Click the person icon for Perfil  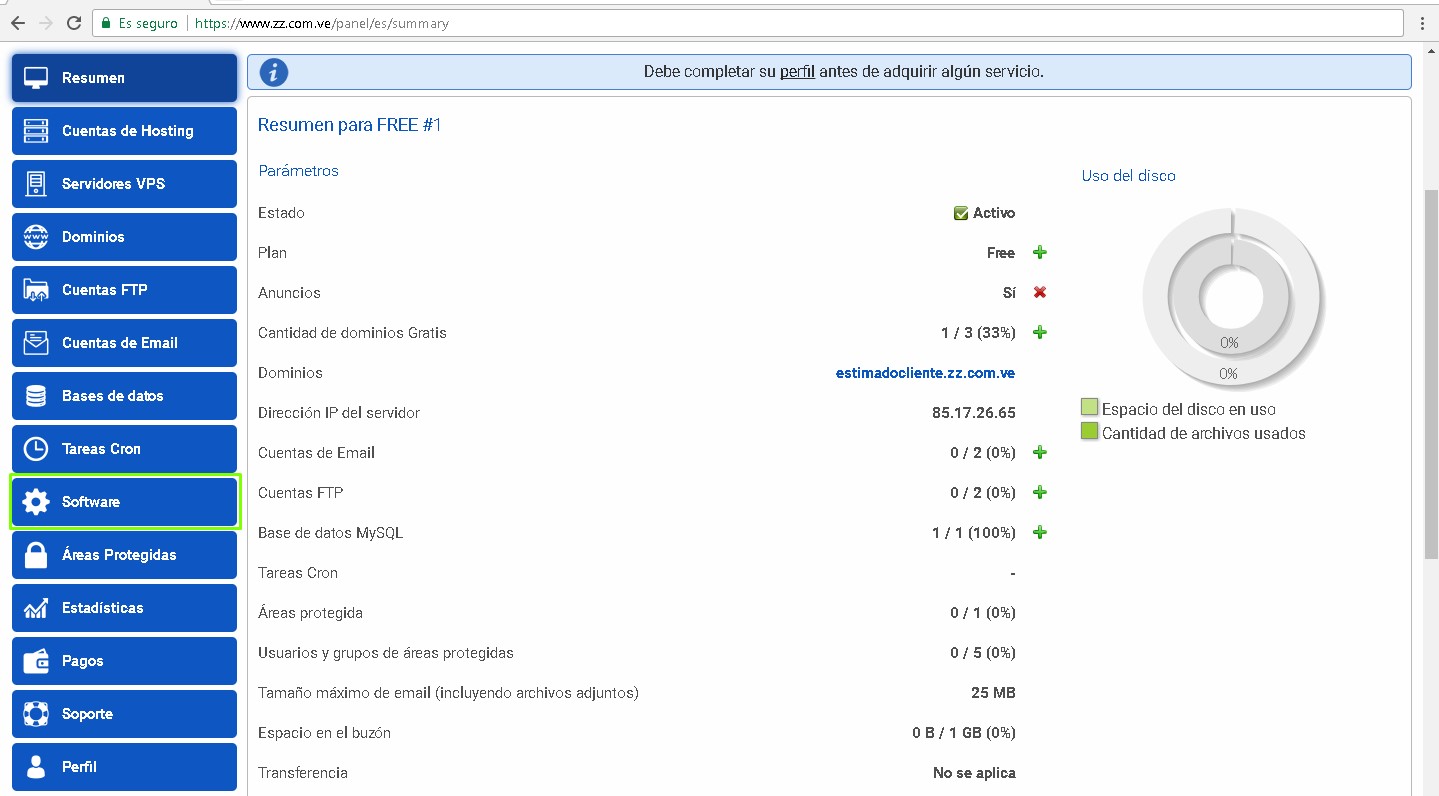[x=36, y=767]
